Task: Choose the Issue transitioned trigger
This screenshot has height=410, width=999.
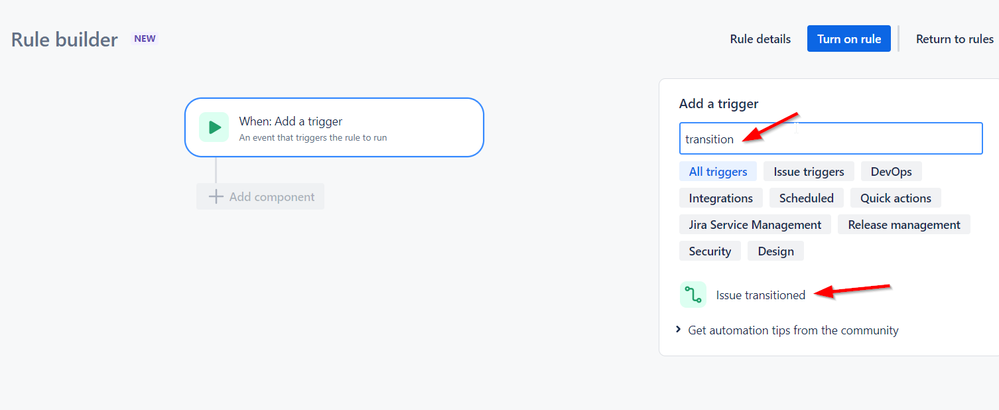Action: [760, 294]
